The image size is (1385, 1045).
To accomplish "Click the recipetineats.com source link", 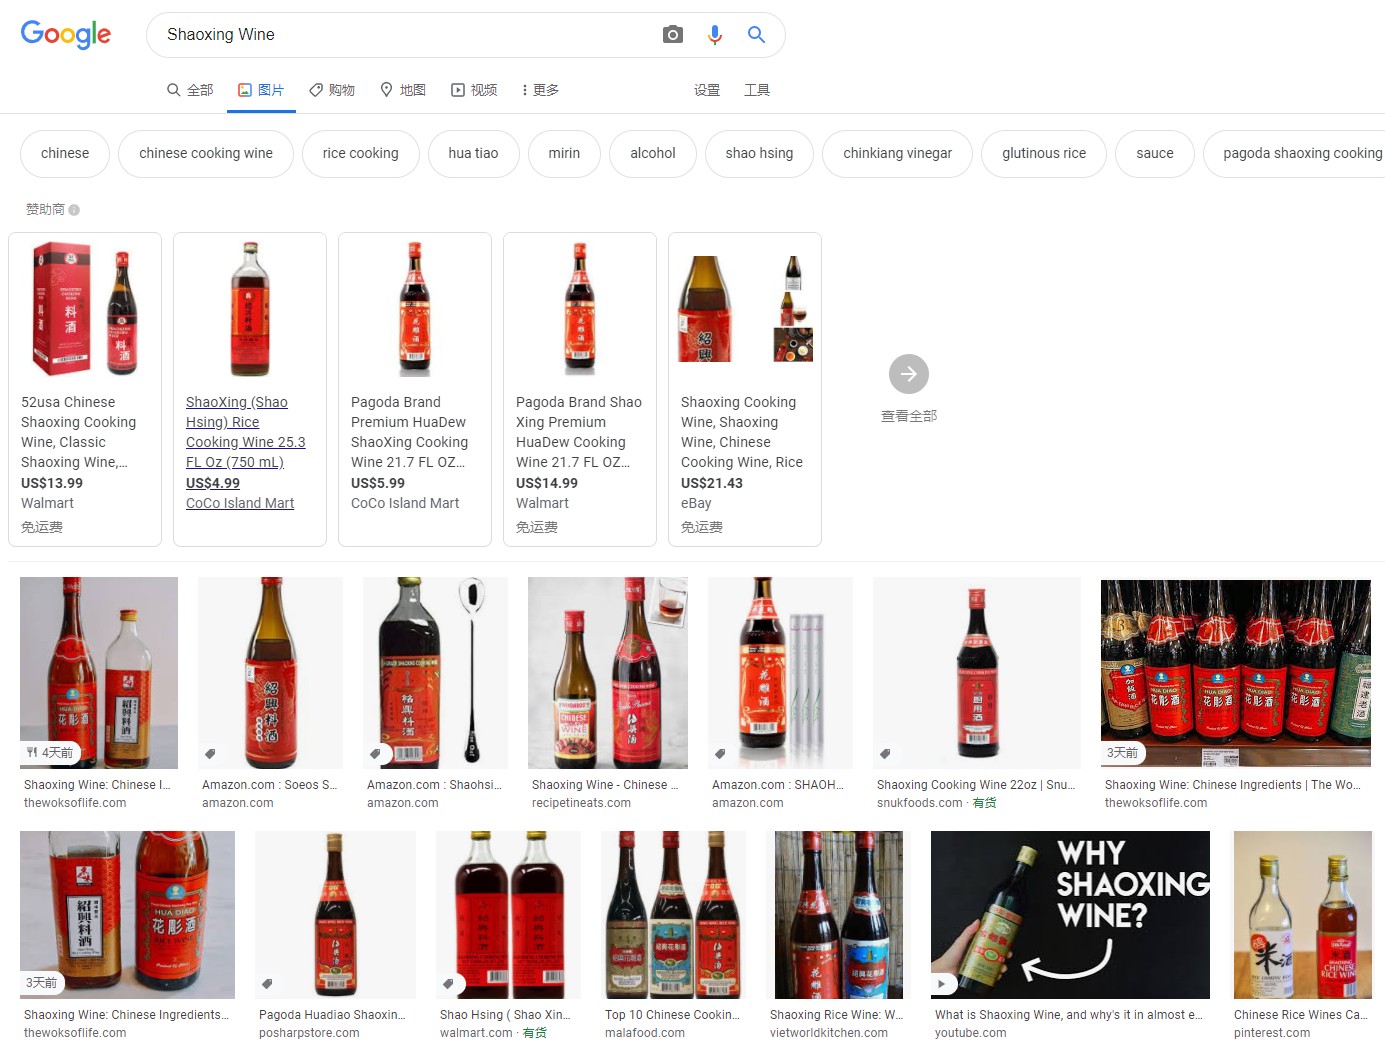I will click(x=581, y=803).
